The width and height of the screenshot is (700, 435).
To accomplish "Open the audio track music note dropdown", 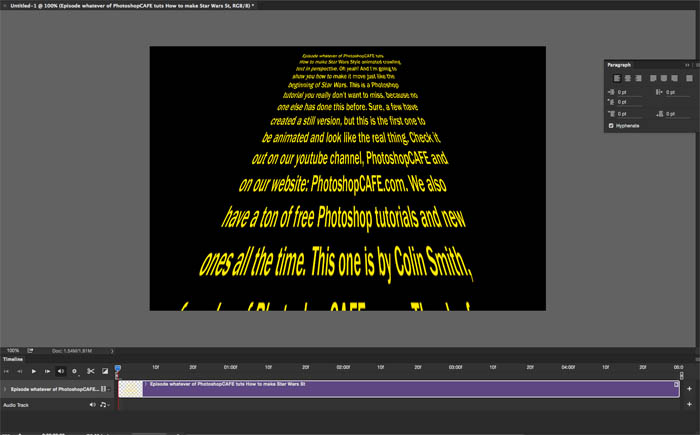I will pyautogui.click(x=104, y=405).
